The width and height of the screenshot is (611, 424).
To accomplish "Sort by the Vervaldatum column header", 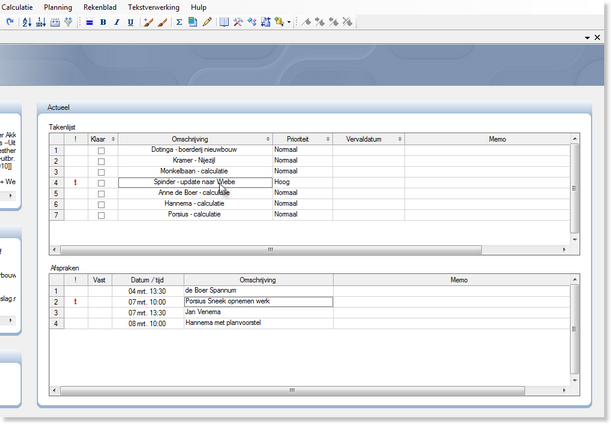I will pos(368,139).
